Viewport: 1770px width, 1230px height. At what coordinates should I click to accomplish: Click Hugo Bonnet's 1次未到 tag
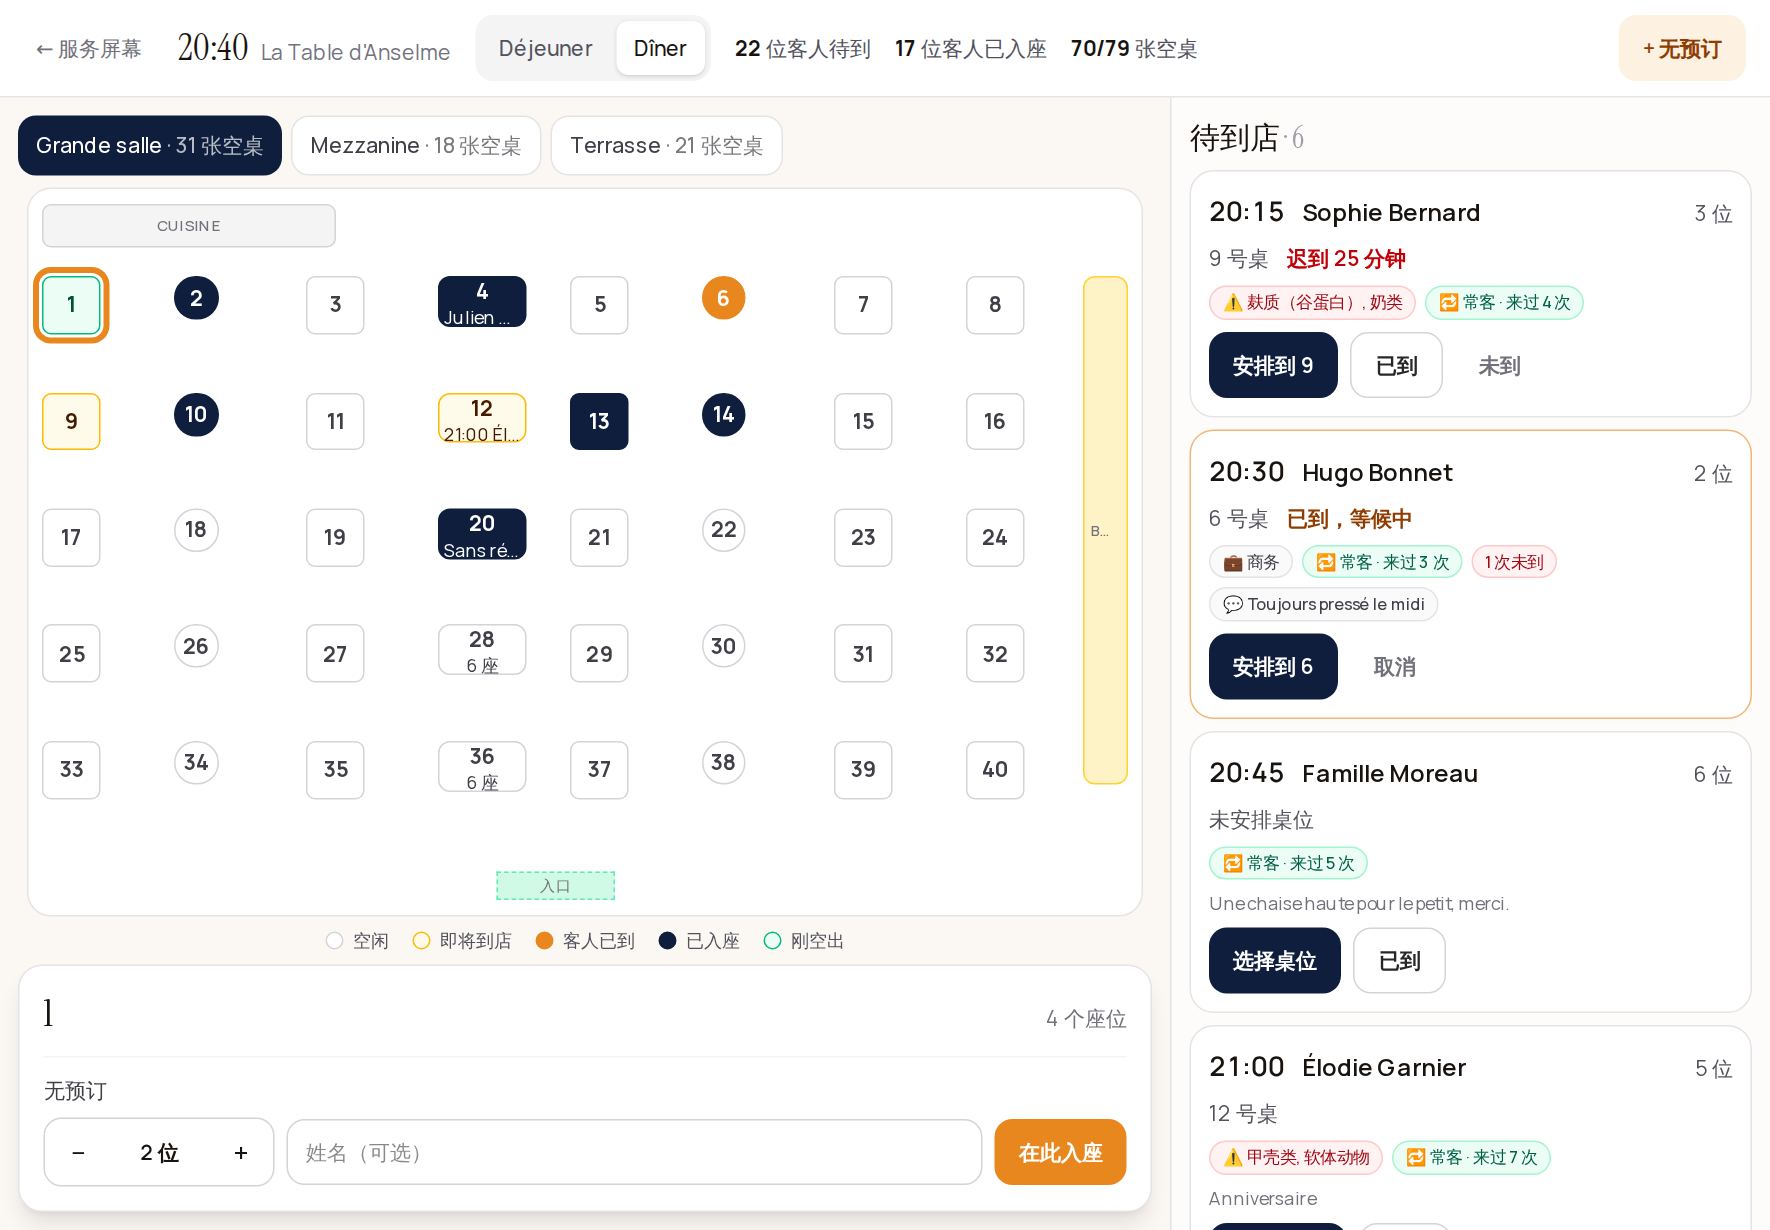tap(1513, 562)
